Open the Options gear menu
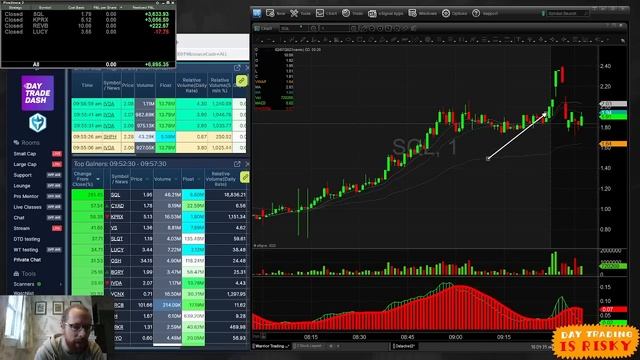 pos(454,13)
